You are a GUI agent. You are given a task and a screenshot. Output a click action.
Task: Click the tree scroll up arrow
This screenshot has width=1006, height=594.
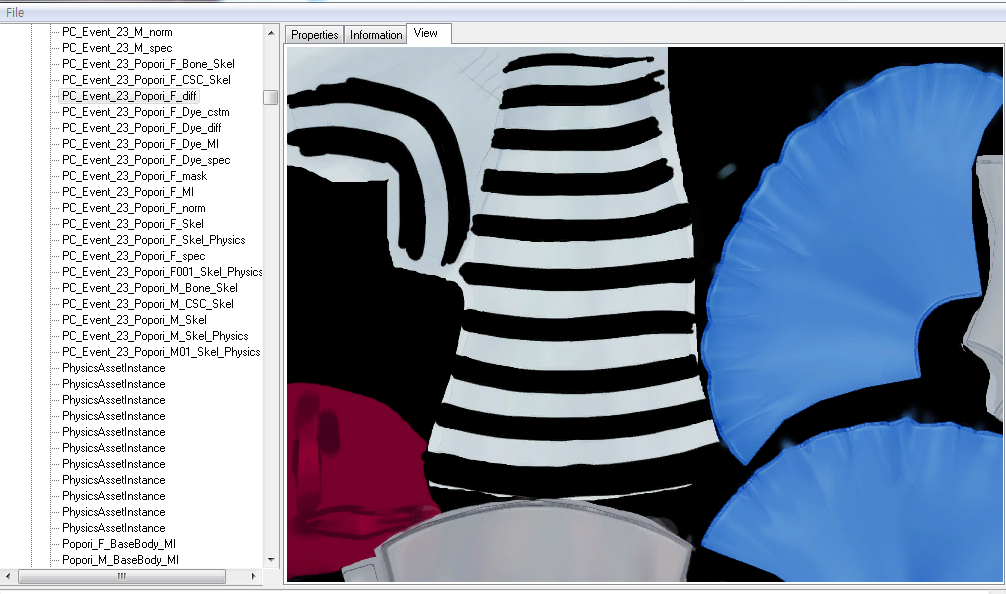[x=271, y=33]
